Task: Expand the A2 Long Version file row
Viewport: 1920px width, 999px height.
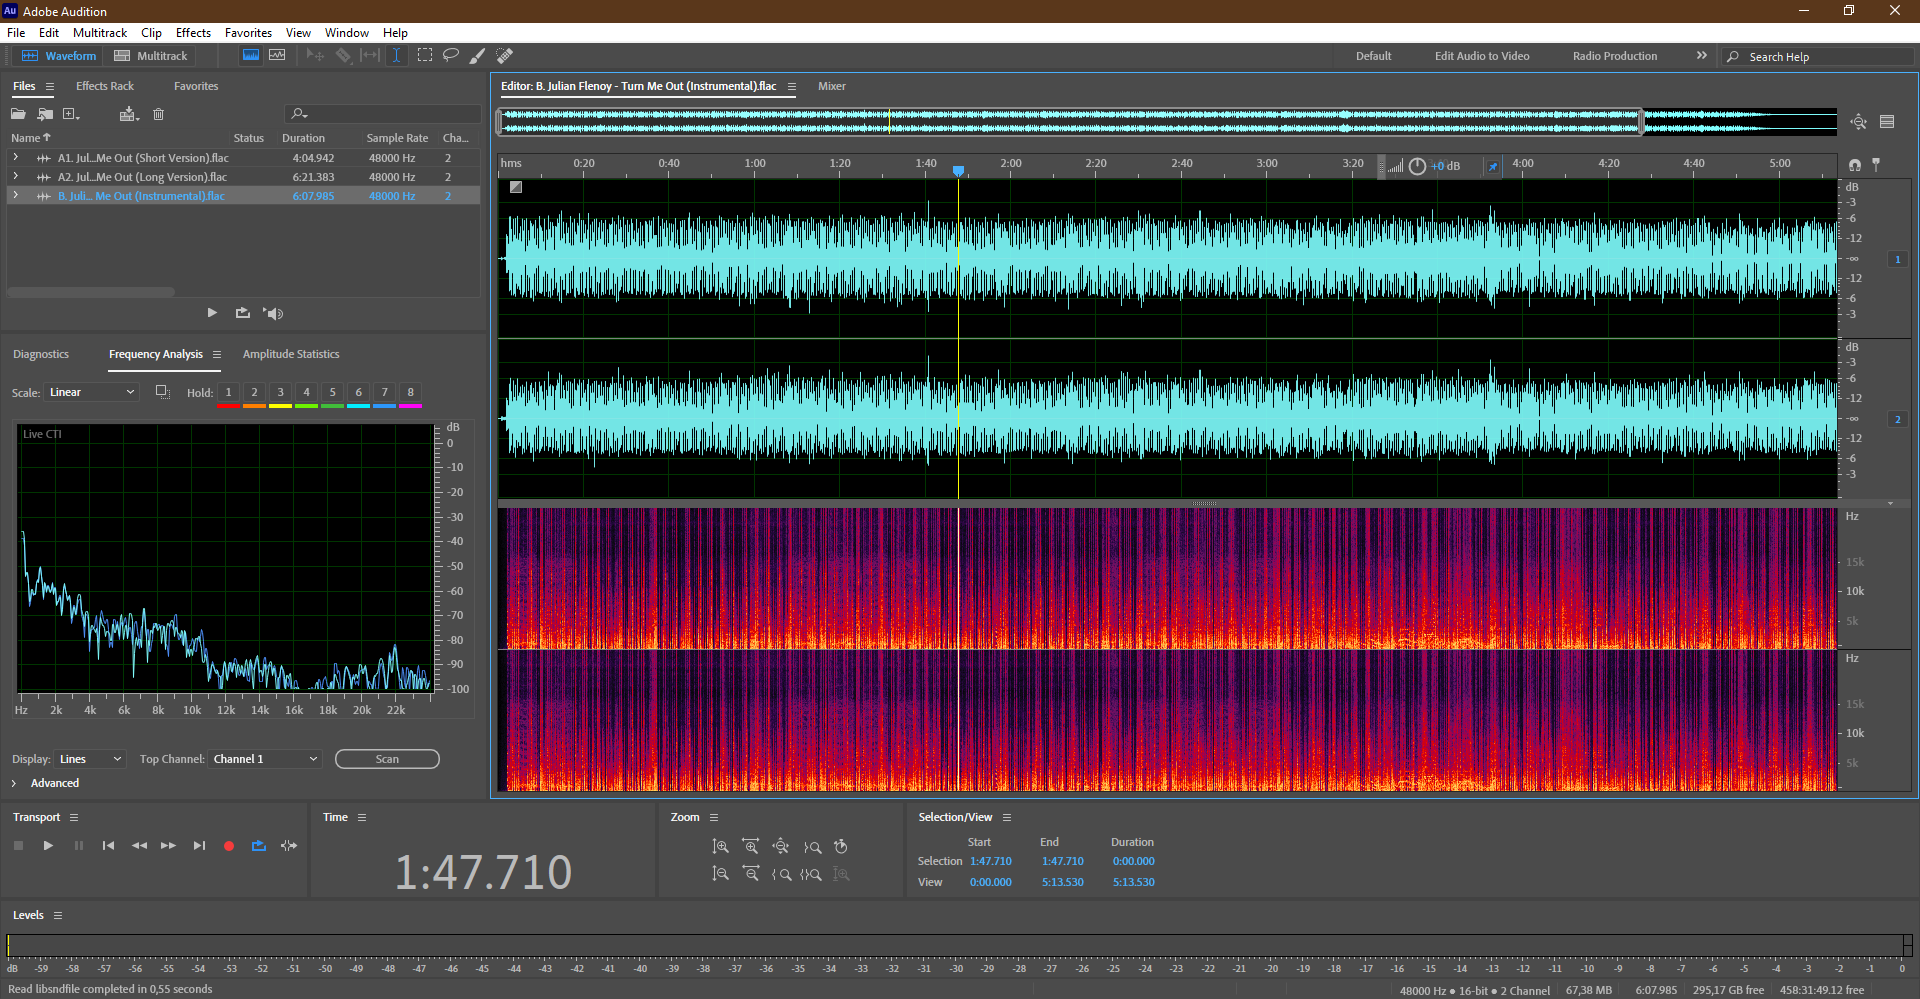Action: (x=15, y=177)
